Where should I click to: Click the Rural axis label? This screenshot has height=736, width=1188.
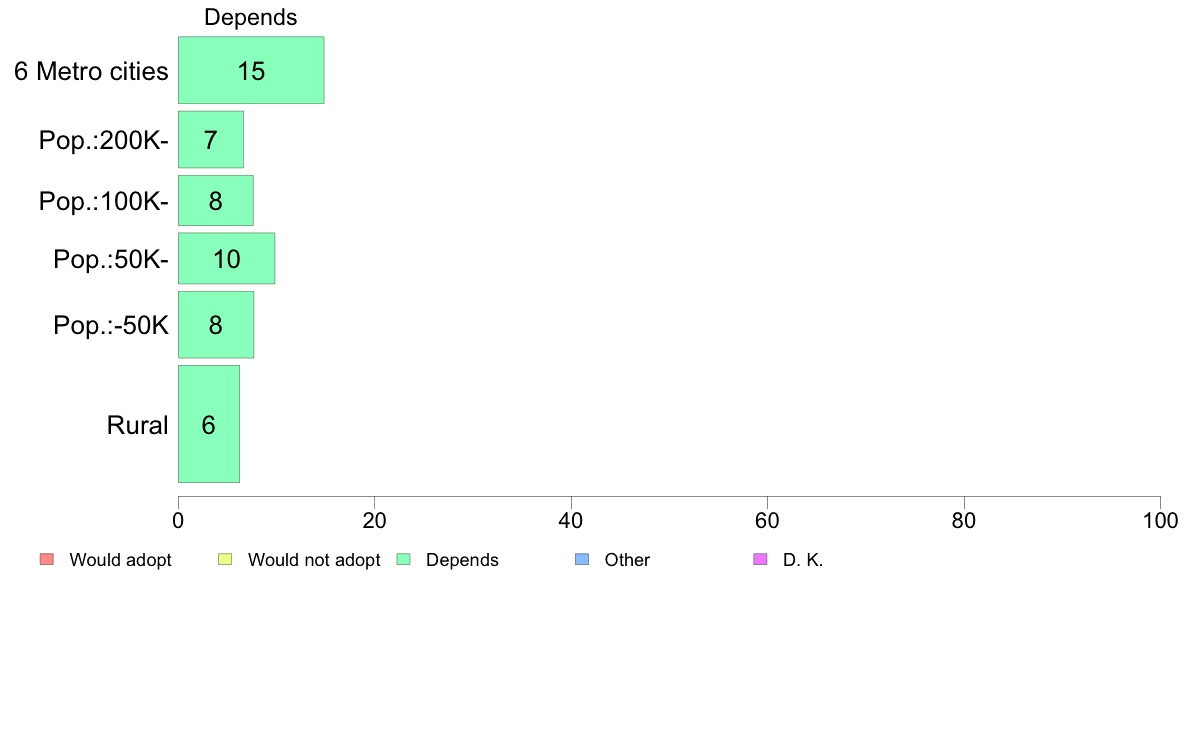[137, 425]
